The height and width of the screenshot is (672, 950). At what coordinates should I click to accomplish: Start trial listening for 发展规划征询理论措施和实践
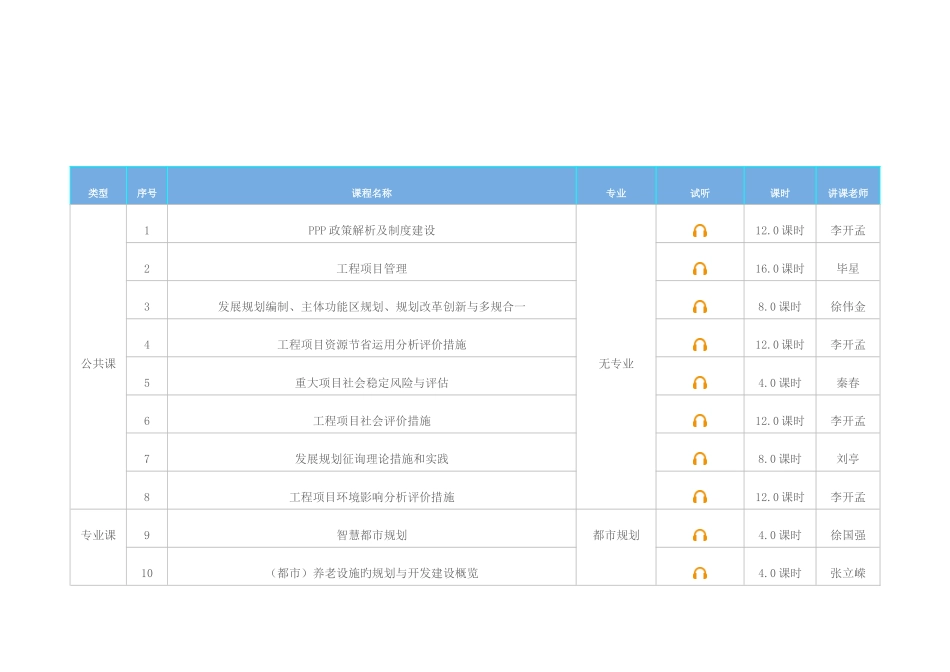700,459
